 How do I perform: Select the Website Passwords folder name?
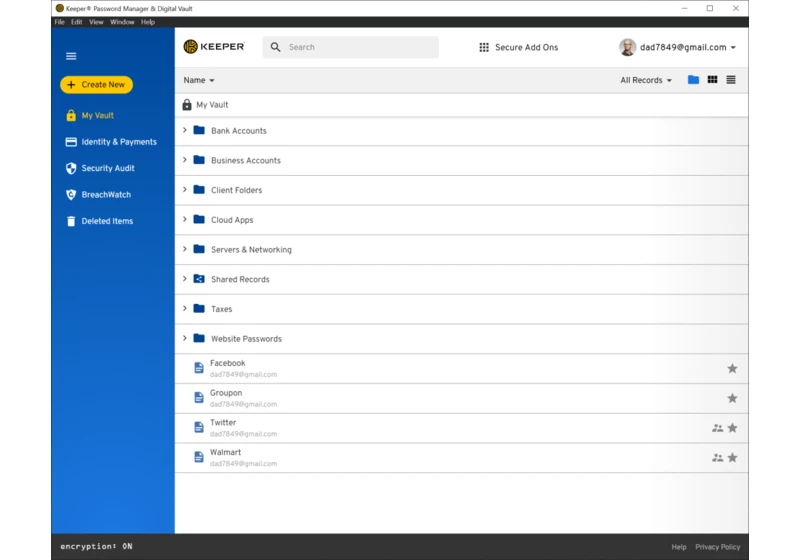click(246, 339)
